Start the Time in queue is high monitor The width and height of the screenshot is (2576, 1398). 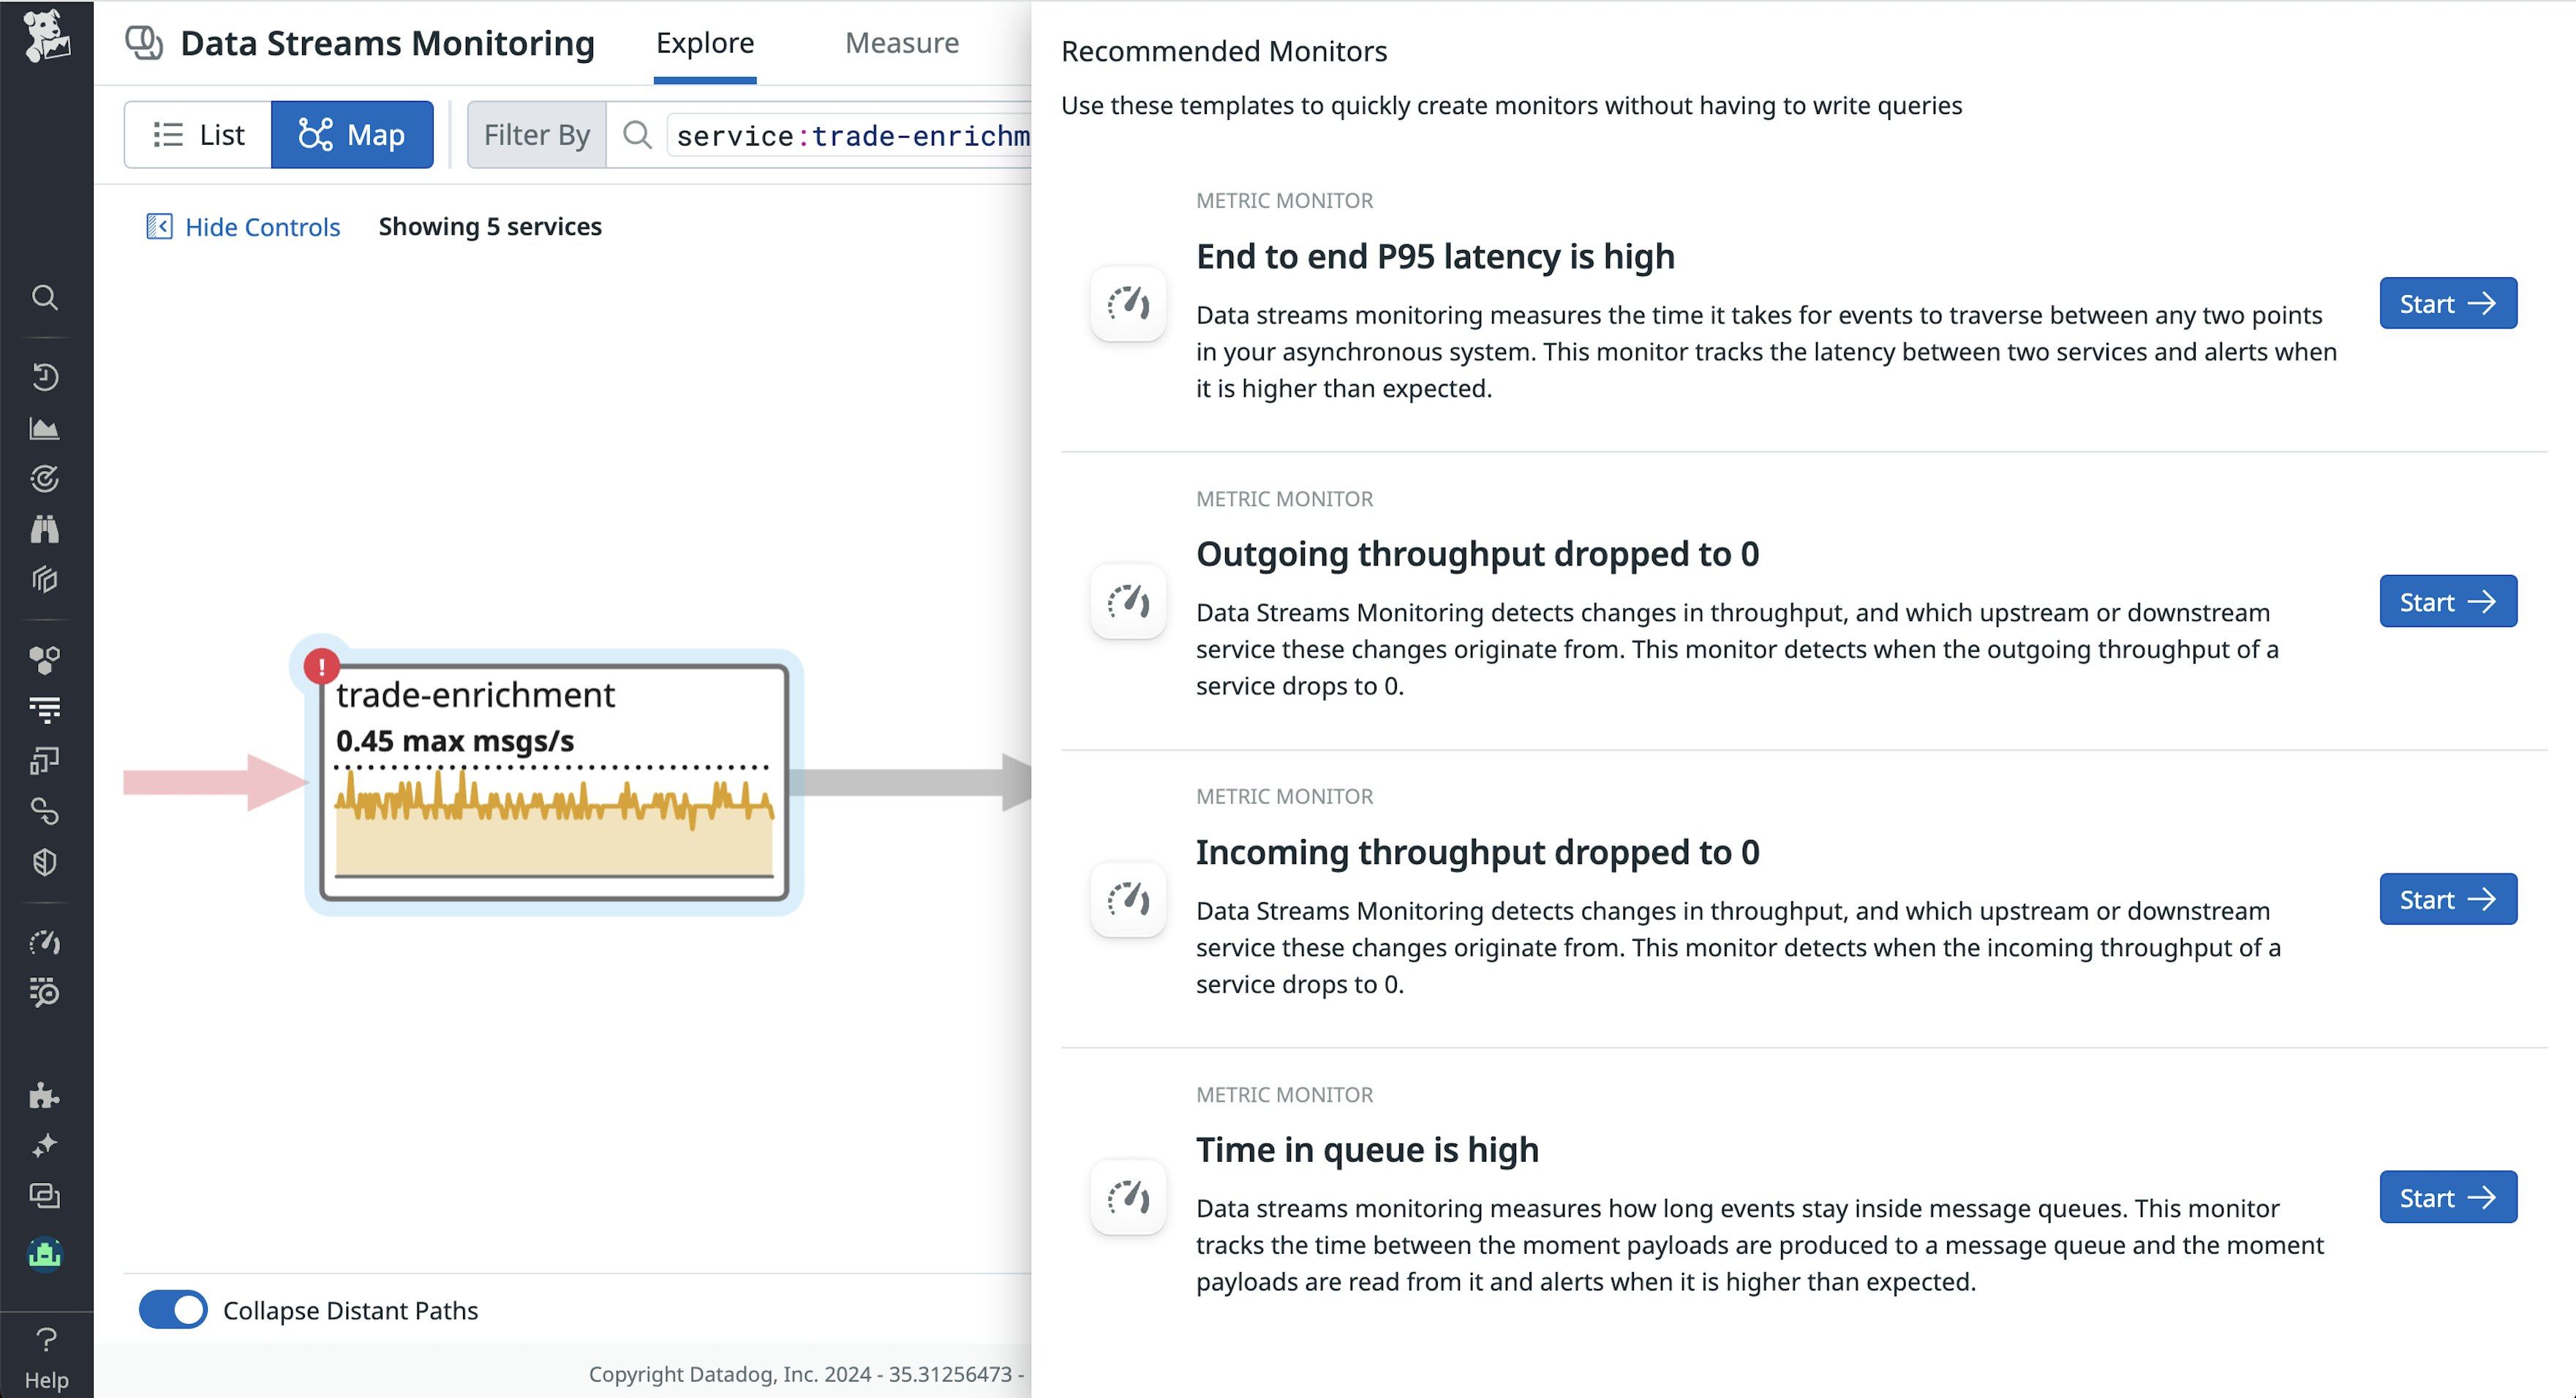pos(2447,1198)
